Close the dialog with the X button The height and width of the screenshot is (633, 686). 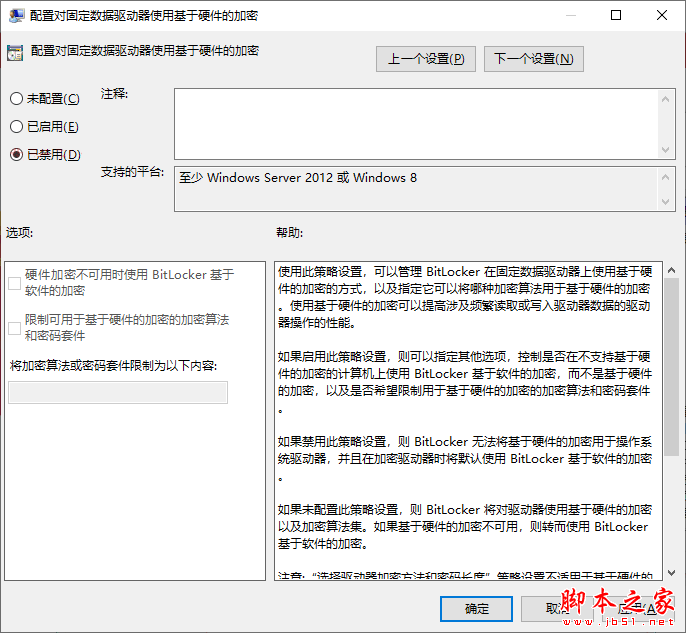pyautogui.click(x=662, y=15)
